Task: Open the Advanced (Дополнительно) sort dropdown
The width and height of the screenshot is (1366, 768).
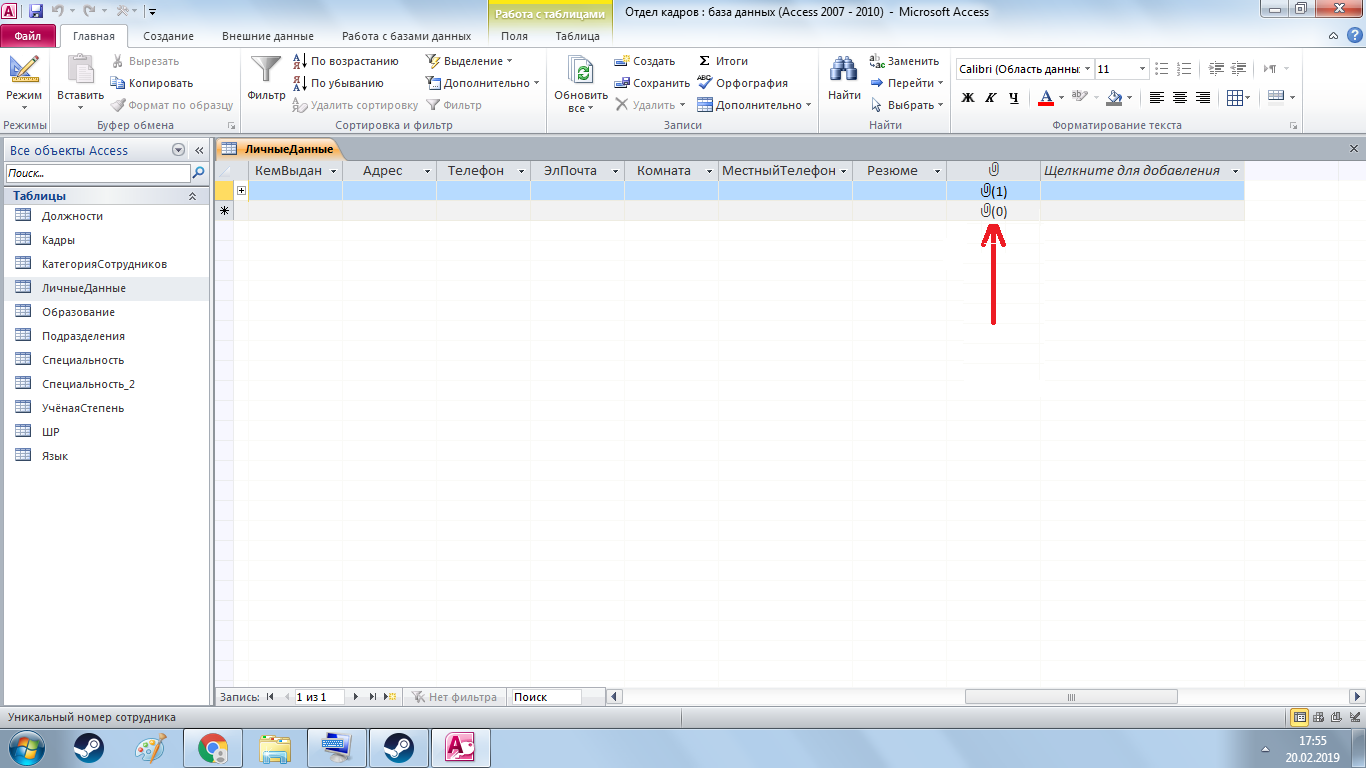Action: [x=482, y=83]
